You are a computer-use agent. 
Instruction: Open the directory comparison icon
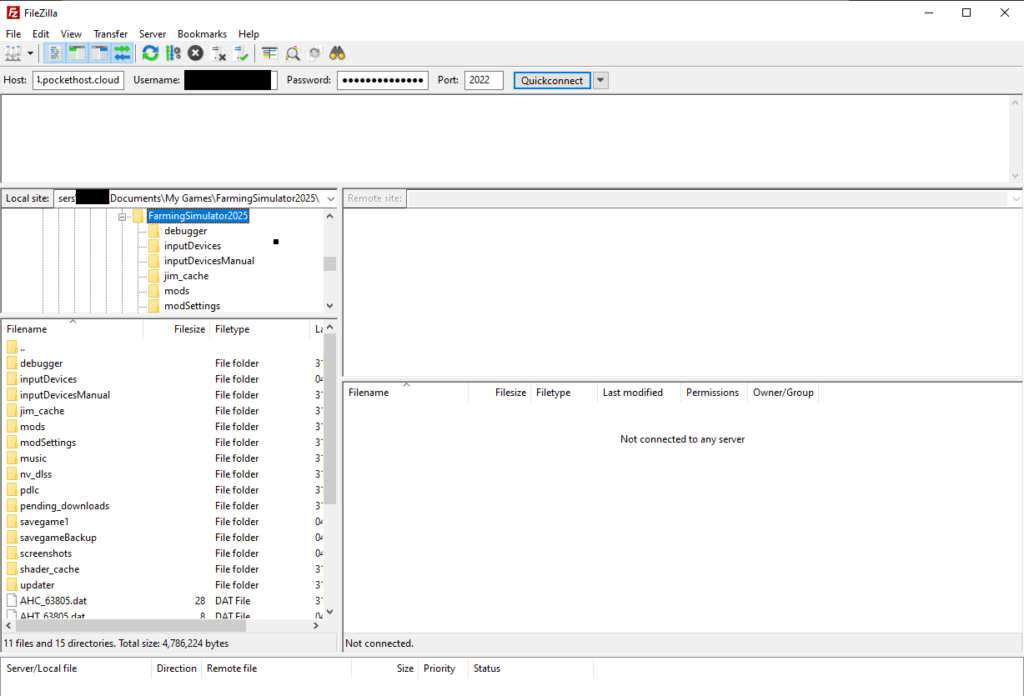(270, 53)
